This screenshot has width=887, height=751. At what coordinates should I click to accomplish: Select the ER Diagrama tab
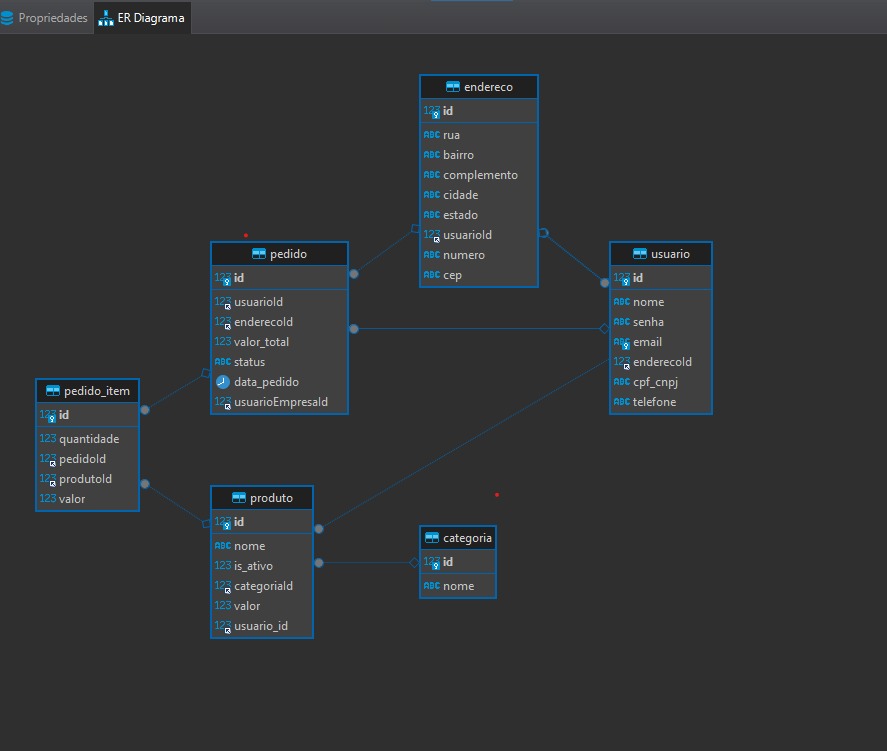[142, 18]
